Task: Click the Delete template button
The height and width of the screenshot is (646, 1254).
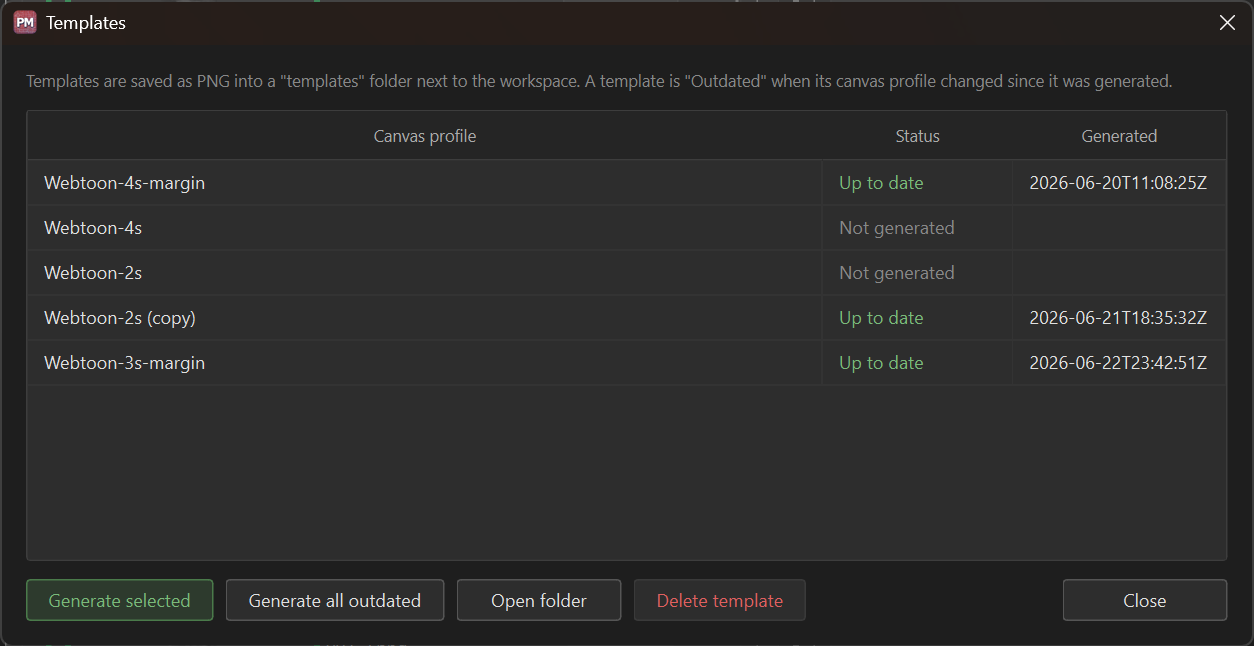Action: pyautogui.click(x=720, y=600)
